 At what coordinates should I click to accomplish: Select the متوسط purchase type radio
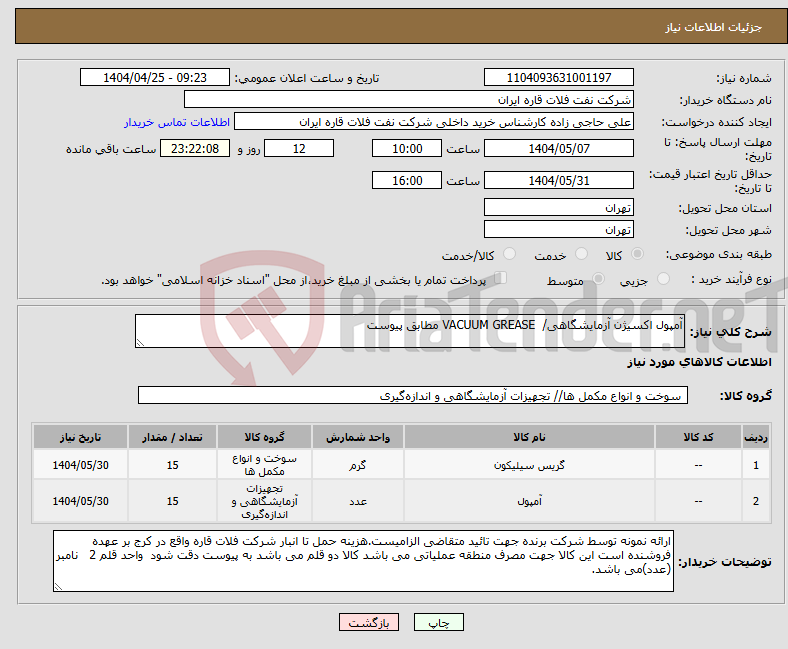click(x=599, y=279)
